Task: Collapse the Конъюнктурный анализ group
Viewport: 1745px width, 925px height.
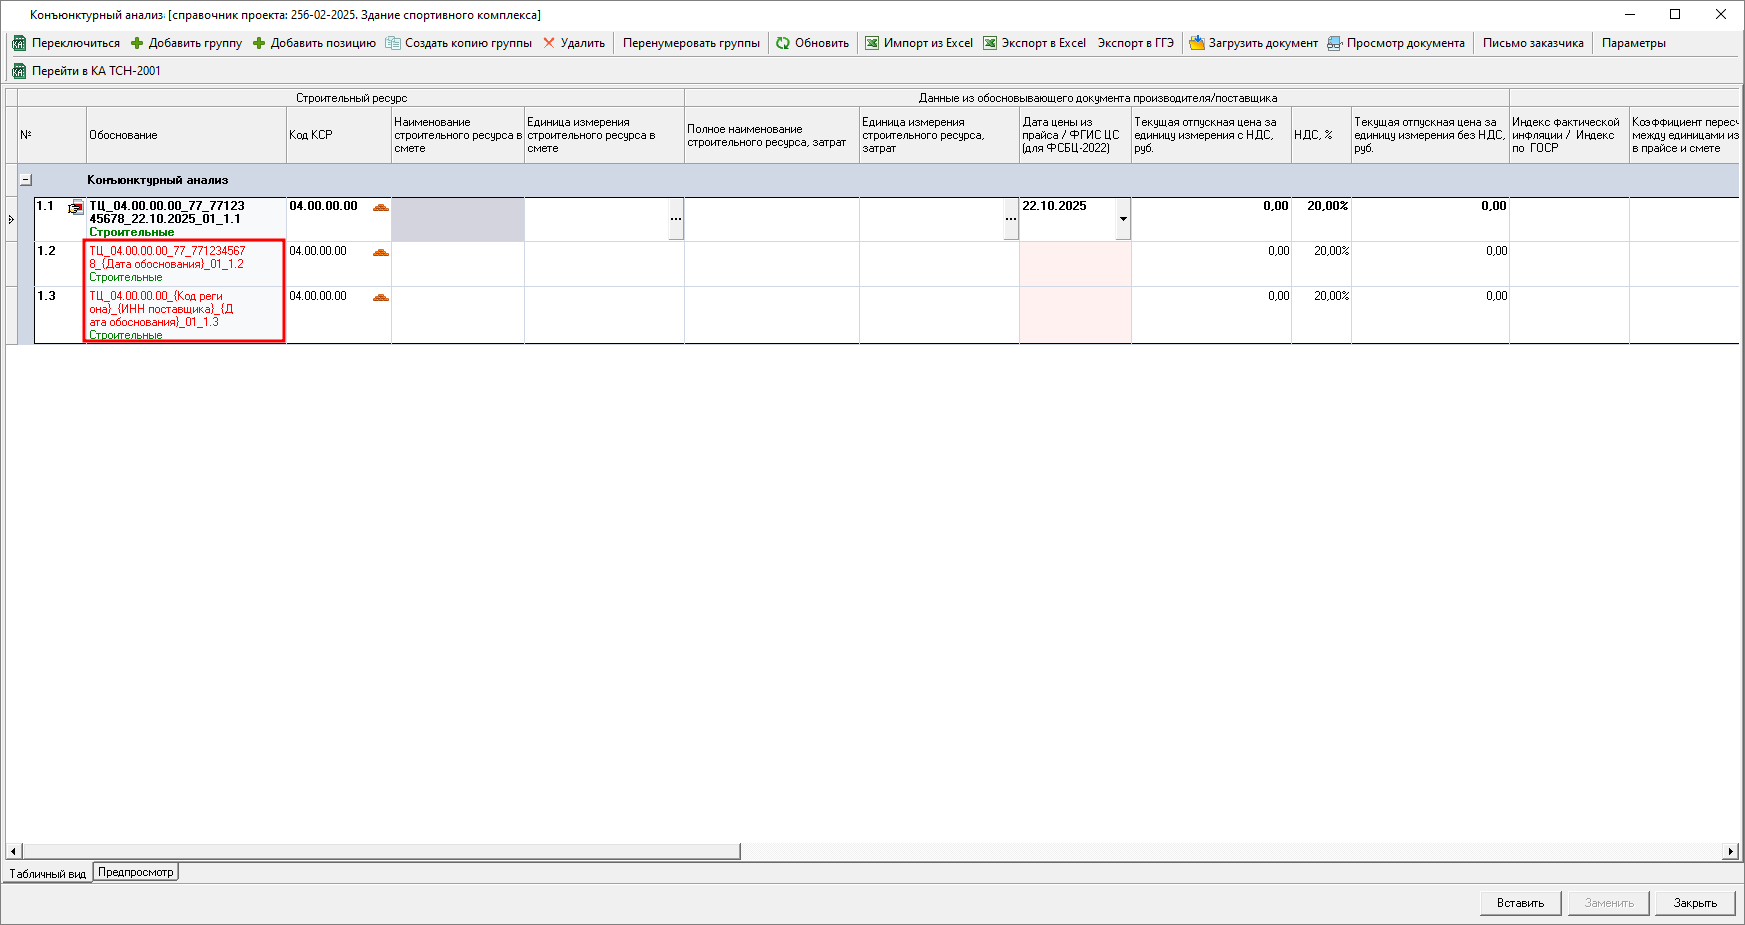Action: (26, 180)
